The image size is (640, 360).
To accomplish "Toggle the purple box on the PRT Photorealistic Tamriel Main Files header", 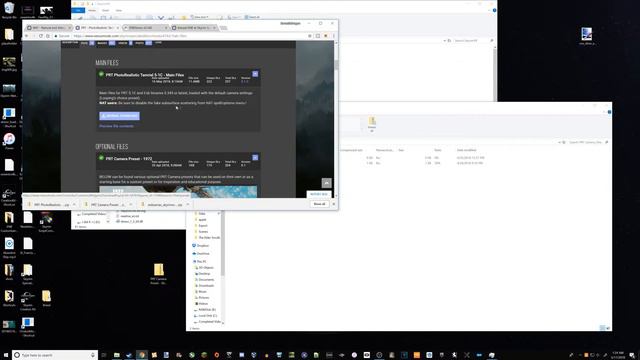I will 255,74.
